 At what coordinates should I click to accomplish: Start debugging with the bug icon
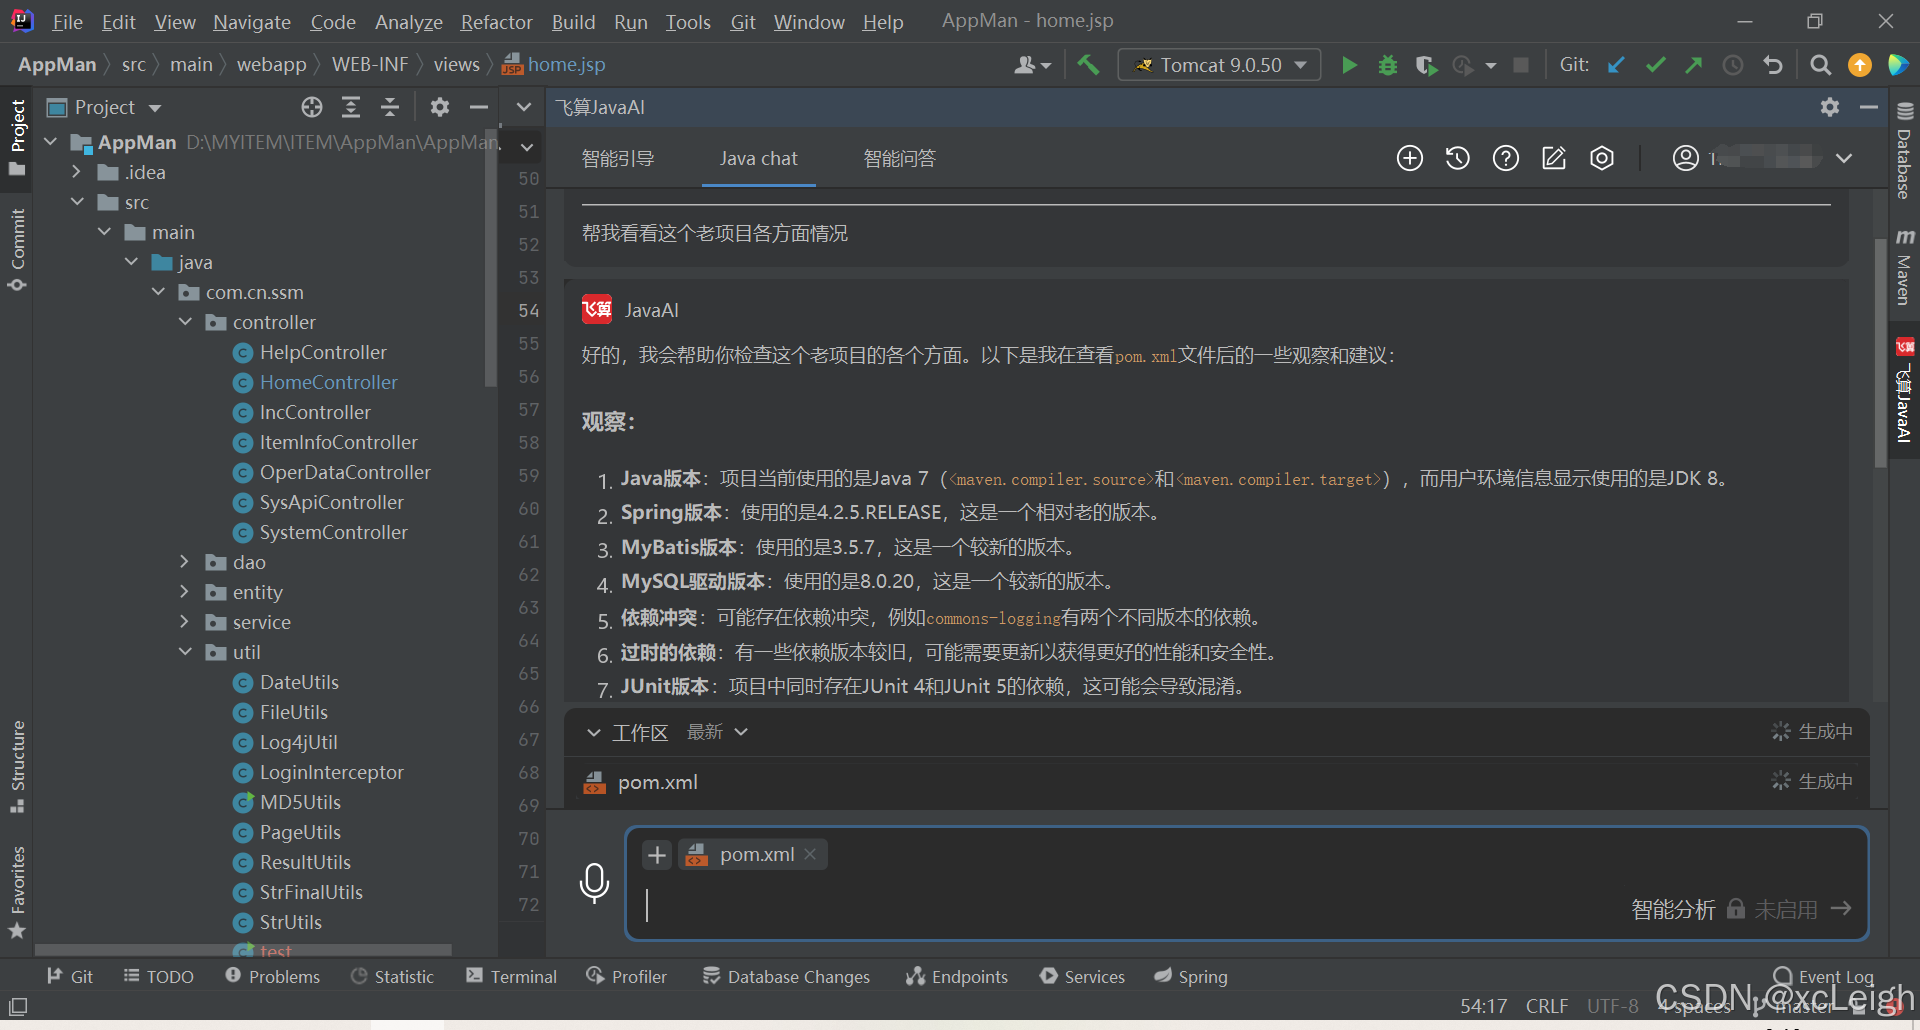pos(1387,64)
